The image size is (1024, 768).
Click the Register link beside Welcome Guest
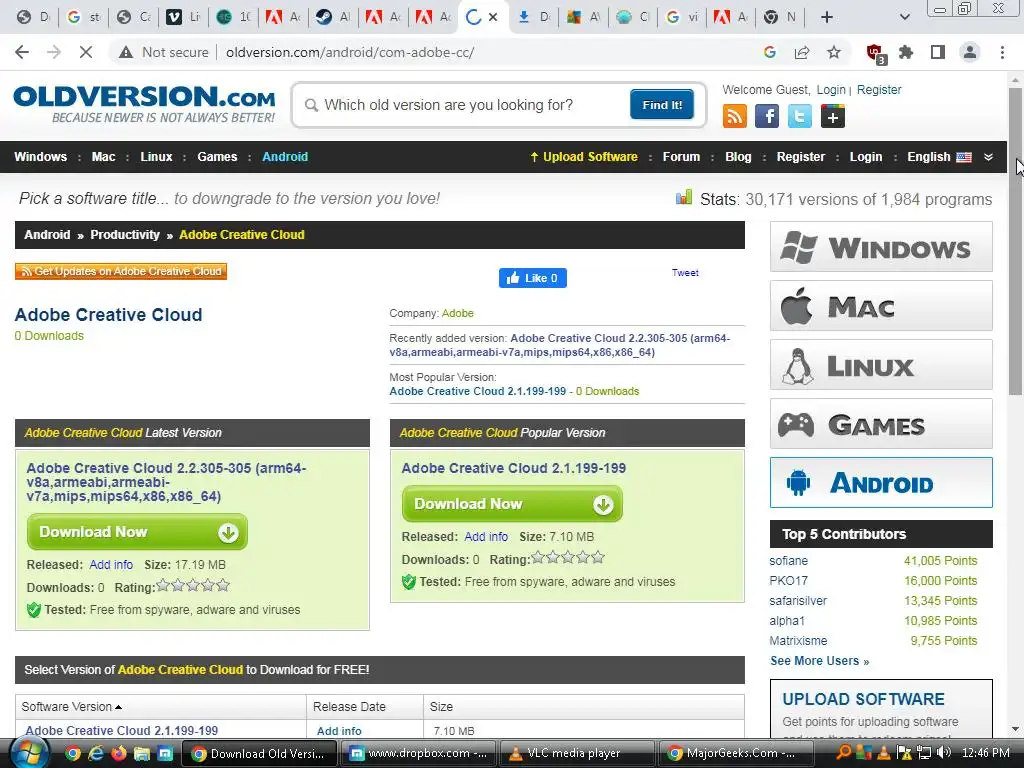coord(879,89)
